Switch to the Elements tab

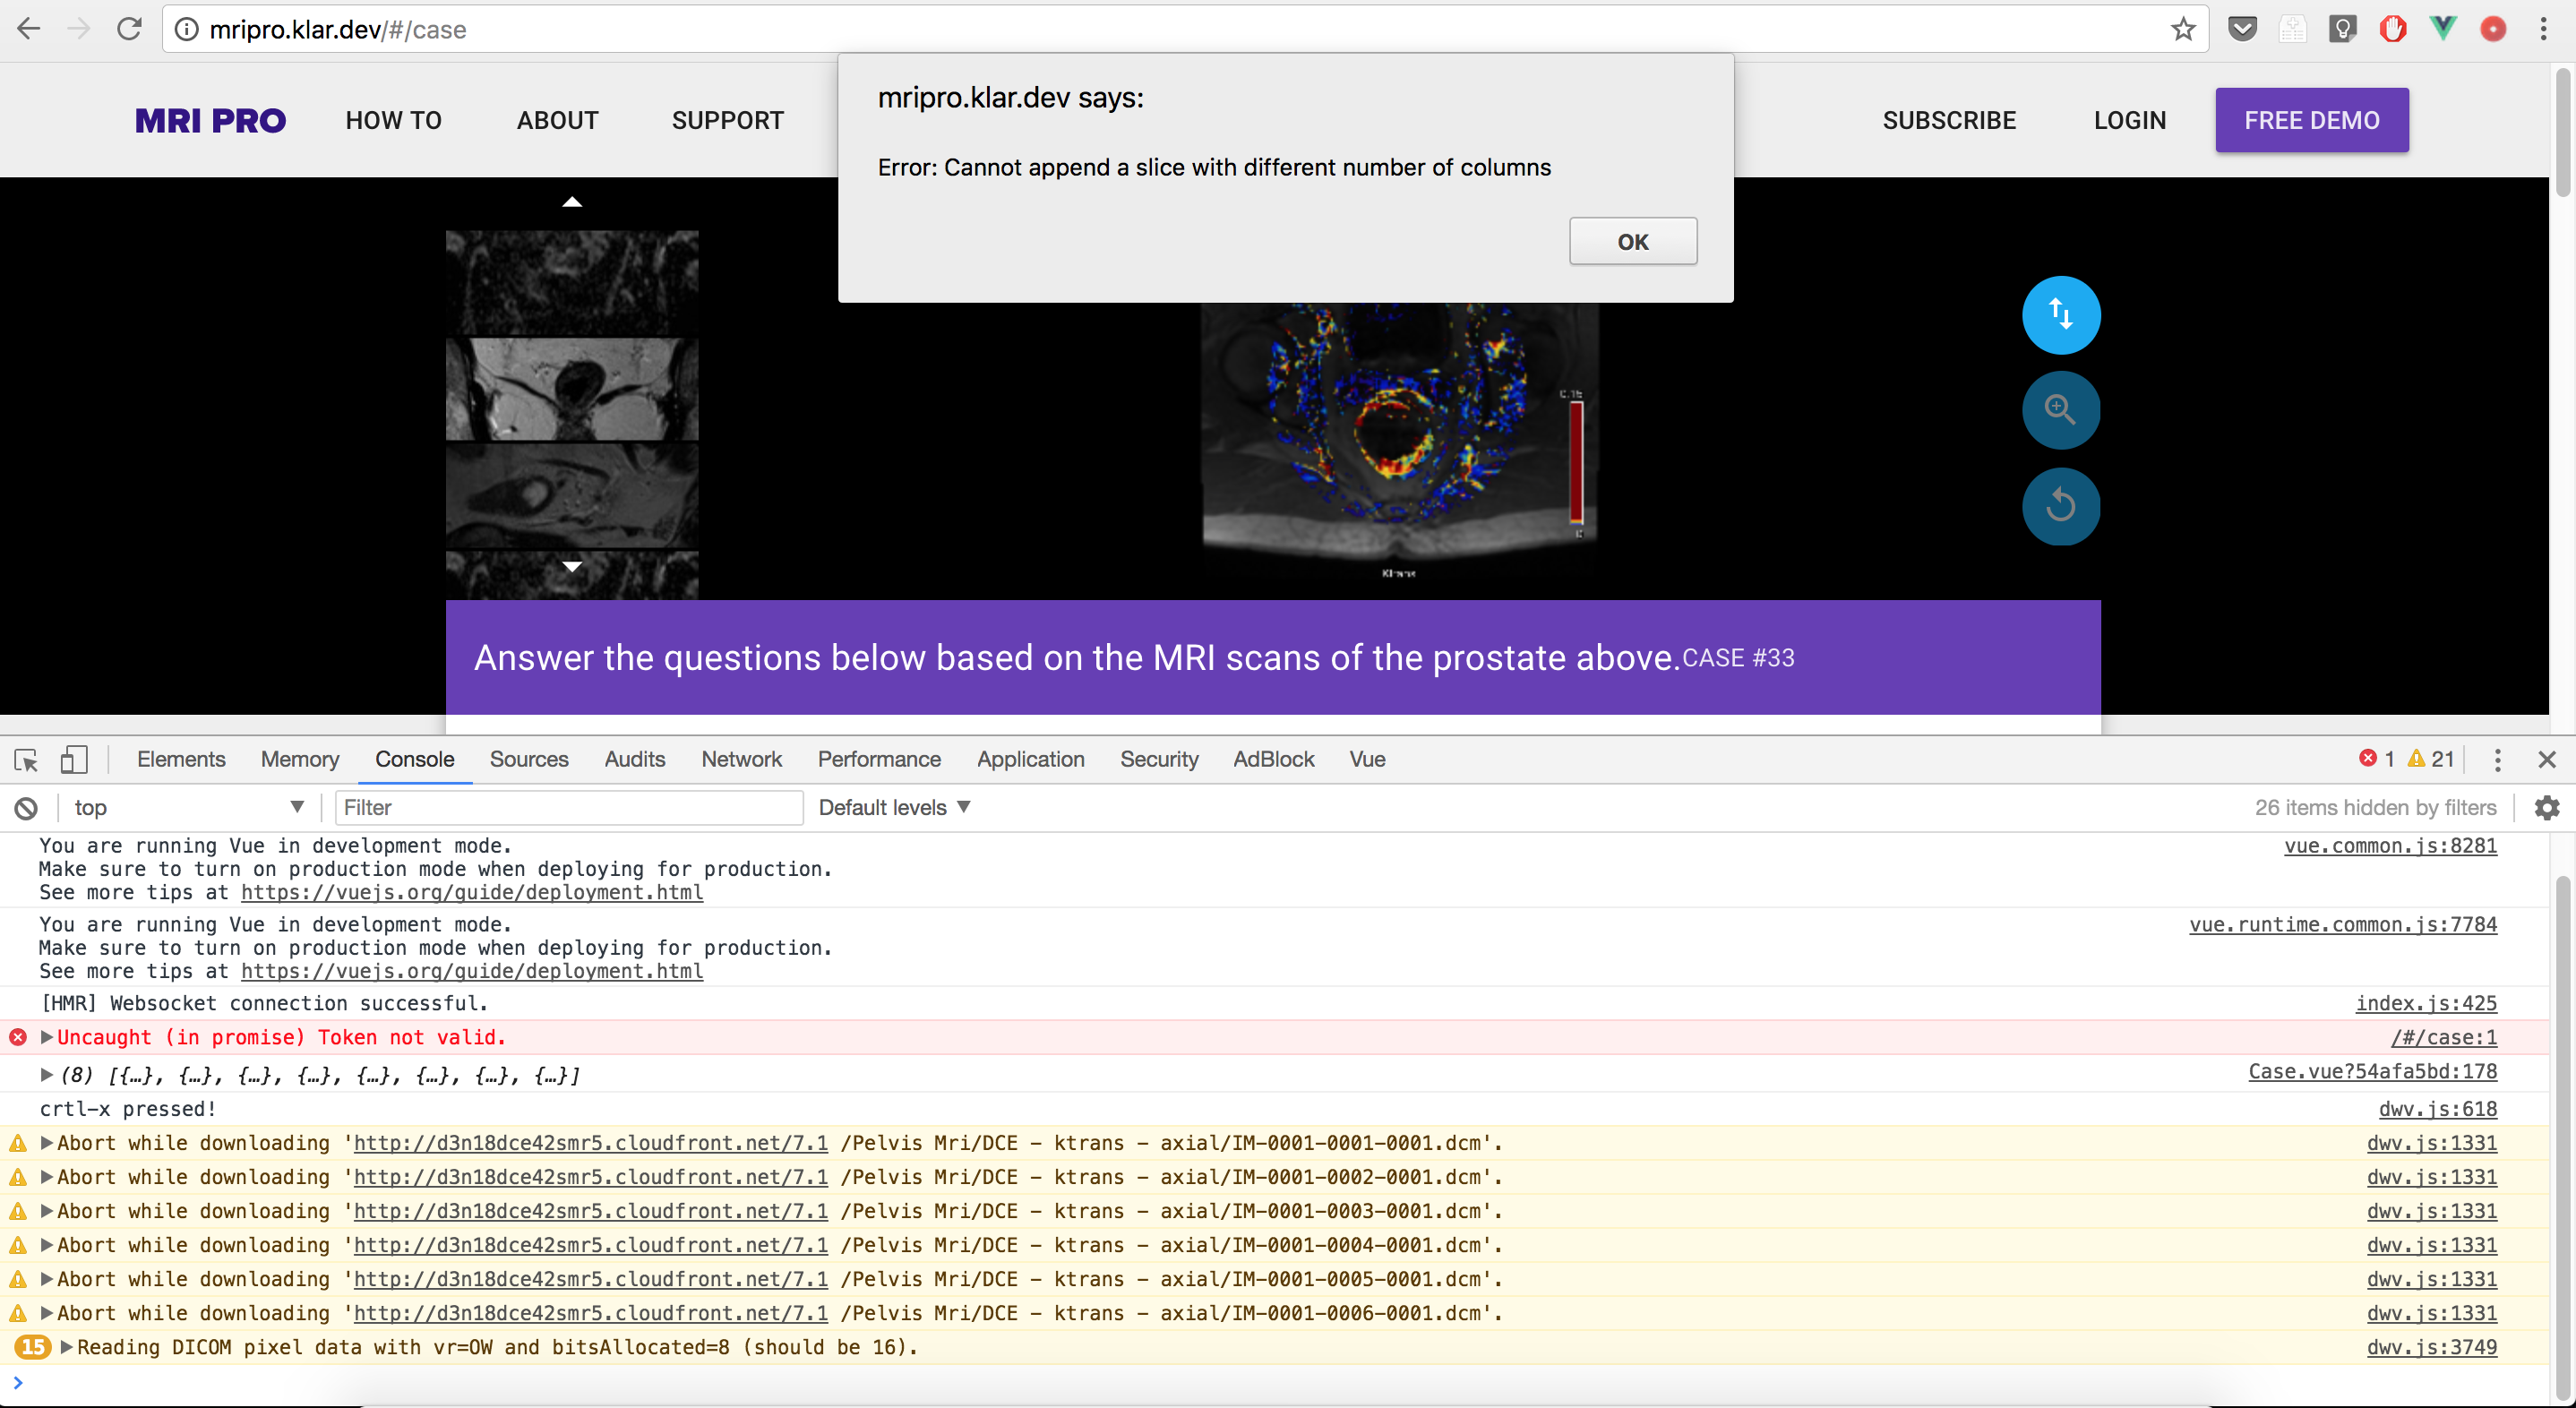tap(181, 759)
